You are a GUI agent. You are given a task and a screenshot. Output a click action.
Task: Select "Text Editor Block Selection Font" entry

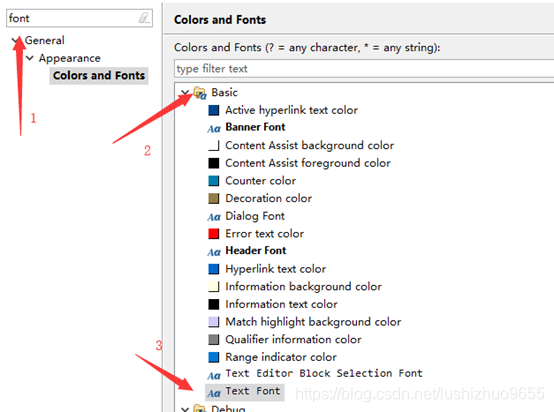[x=324, y=374]
